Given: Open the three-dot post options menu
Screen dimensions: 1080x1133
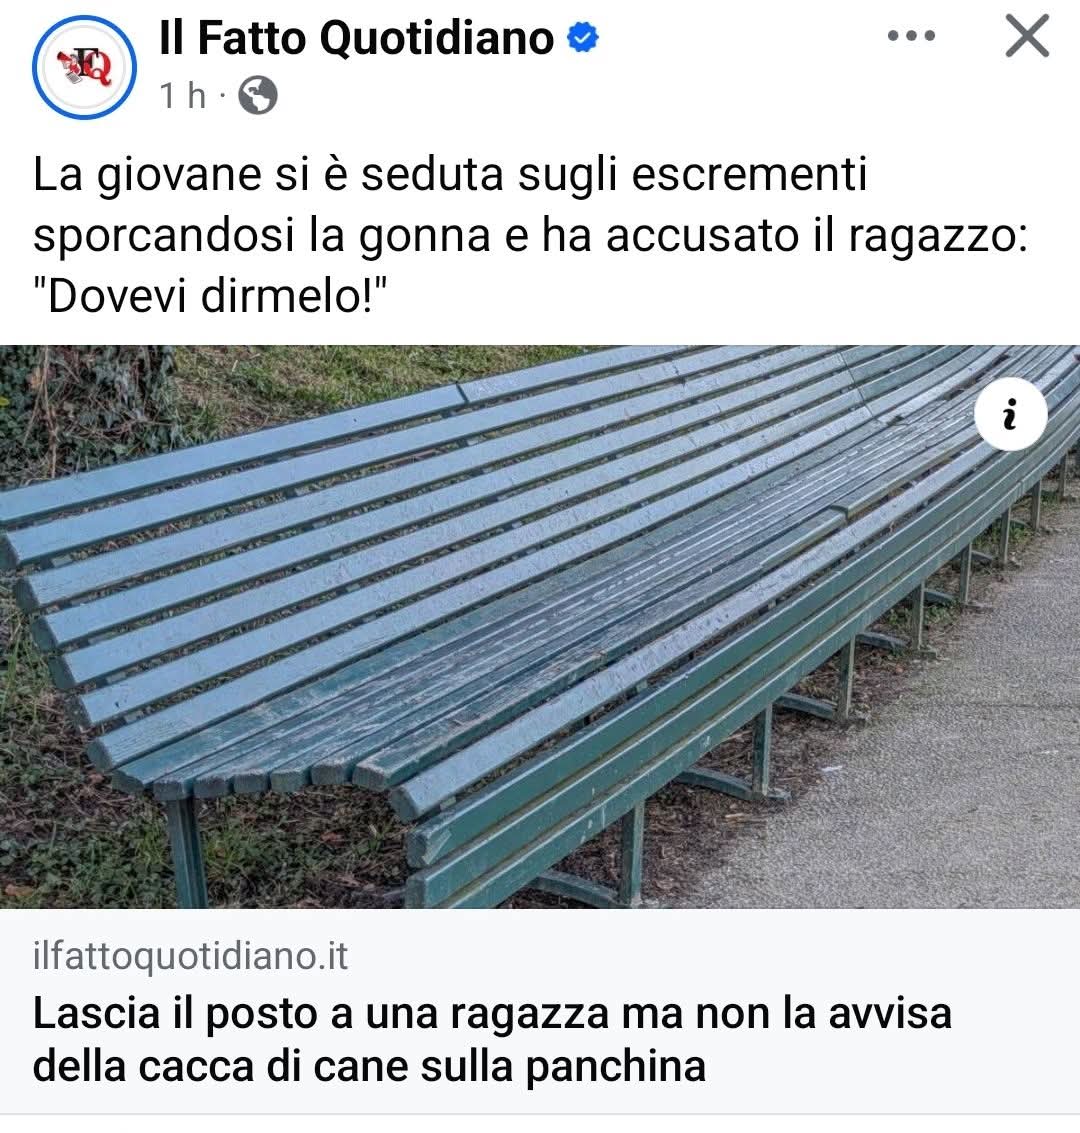Looking at the screenshot, I should coord(912,35).
